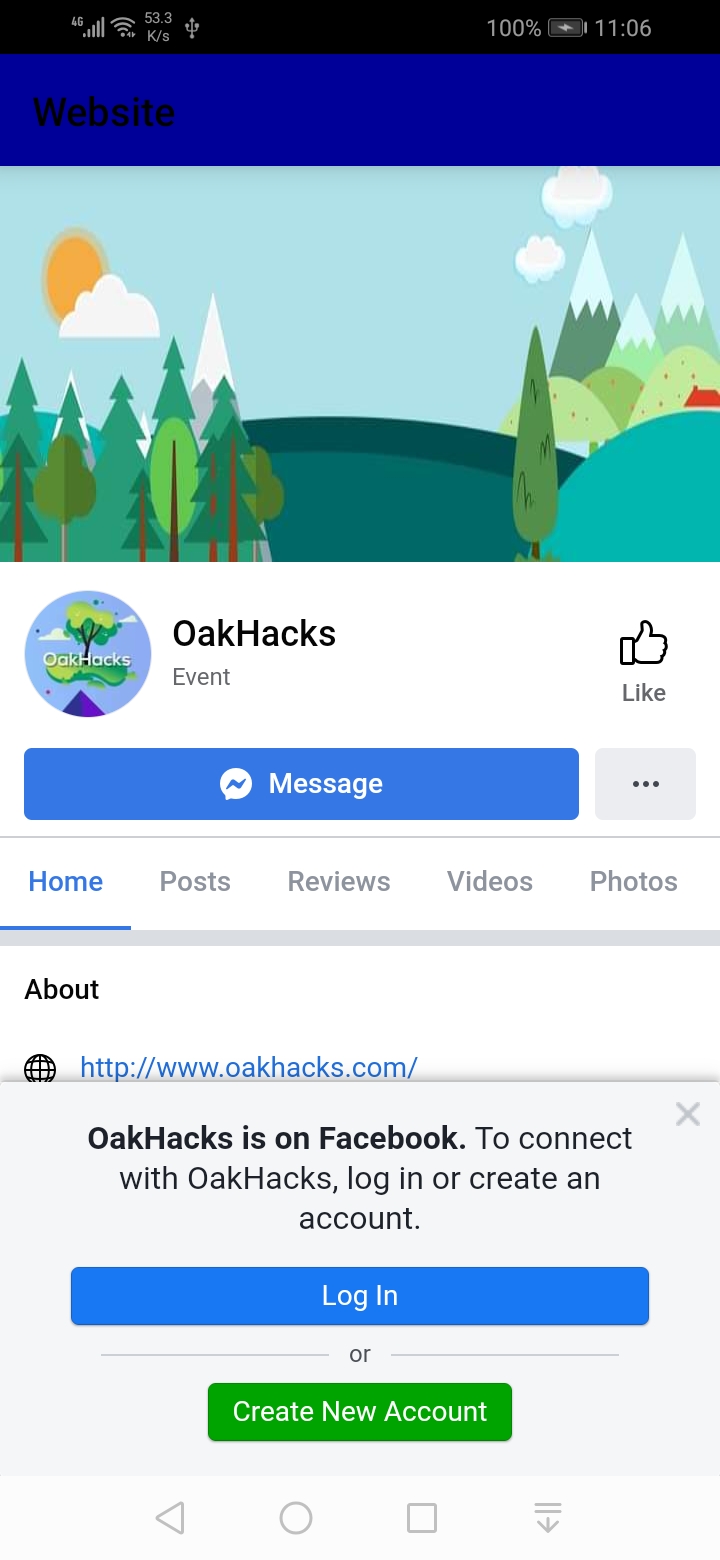The image size is (720, 1560).
Task: Go to the Photos tab
Action: pos(634,882)
